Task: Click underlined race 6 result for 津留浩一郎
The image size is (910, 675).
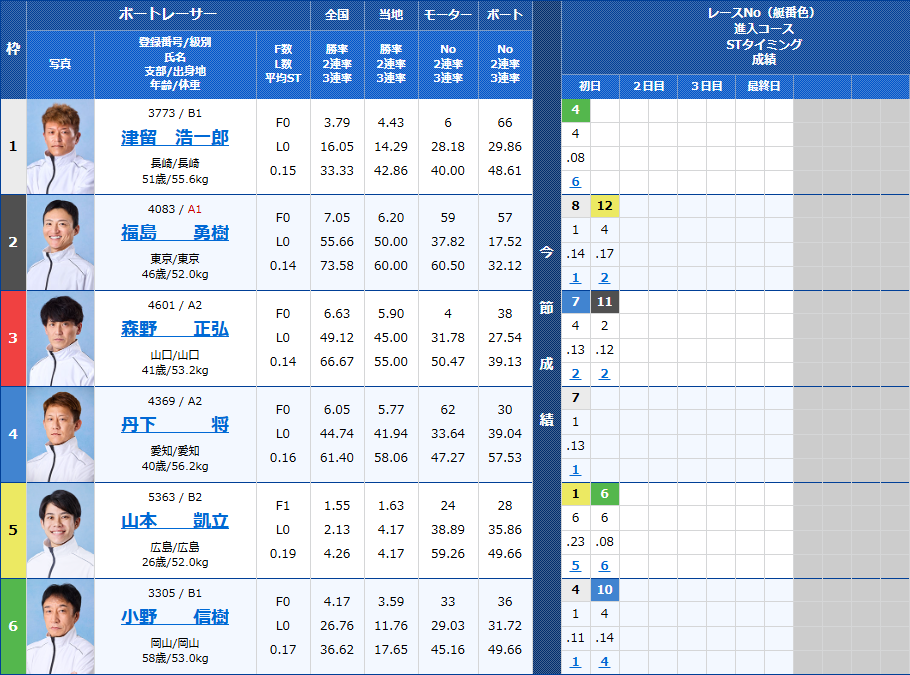Action: (x=575, y=181)
